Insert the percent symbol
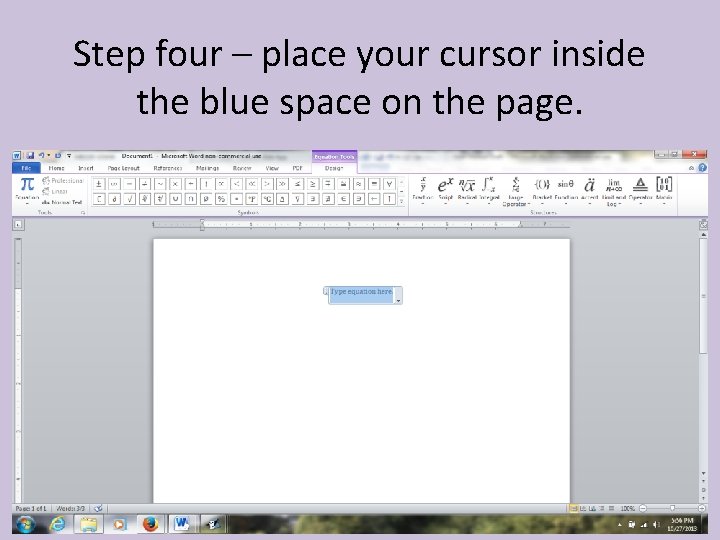The width and height of the screenshot is (720, 540). 221,199
